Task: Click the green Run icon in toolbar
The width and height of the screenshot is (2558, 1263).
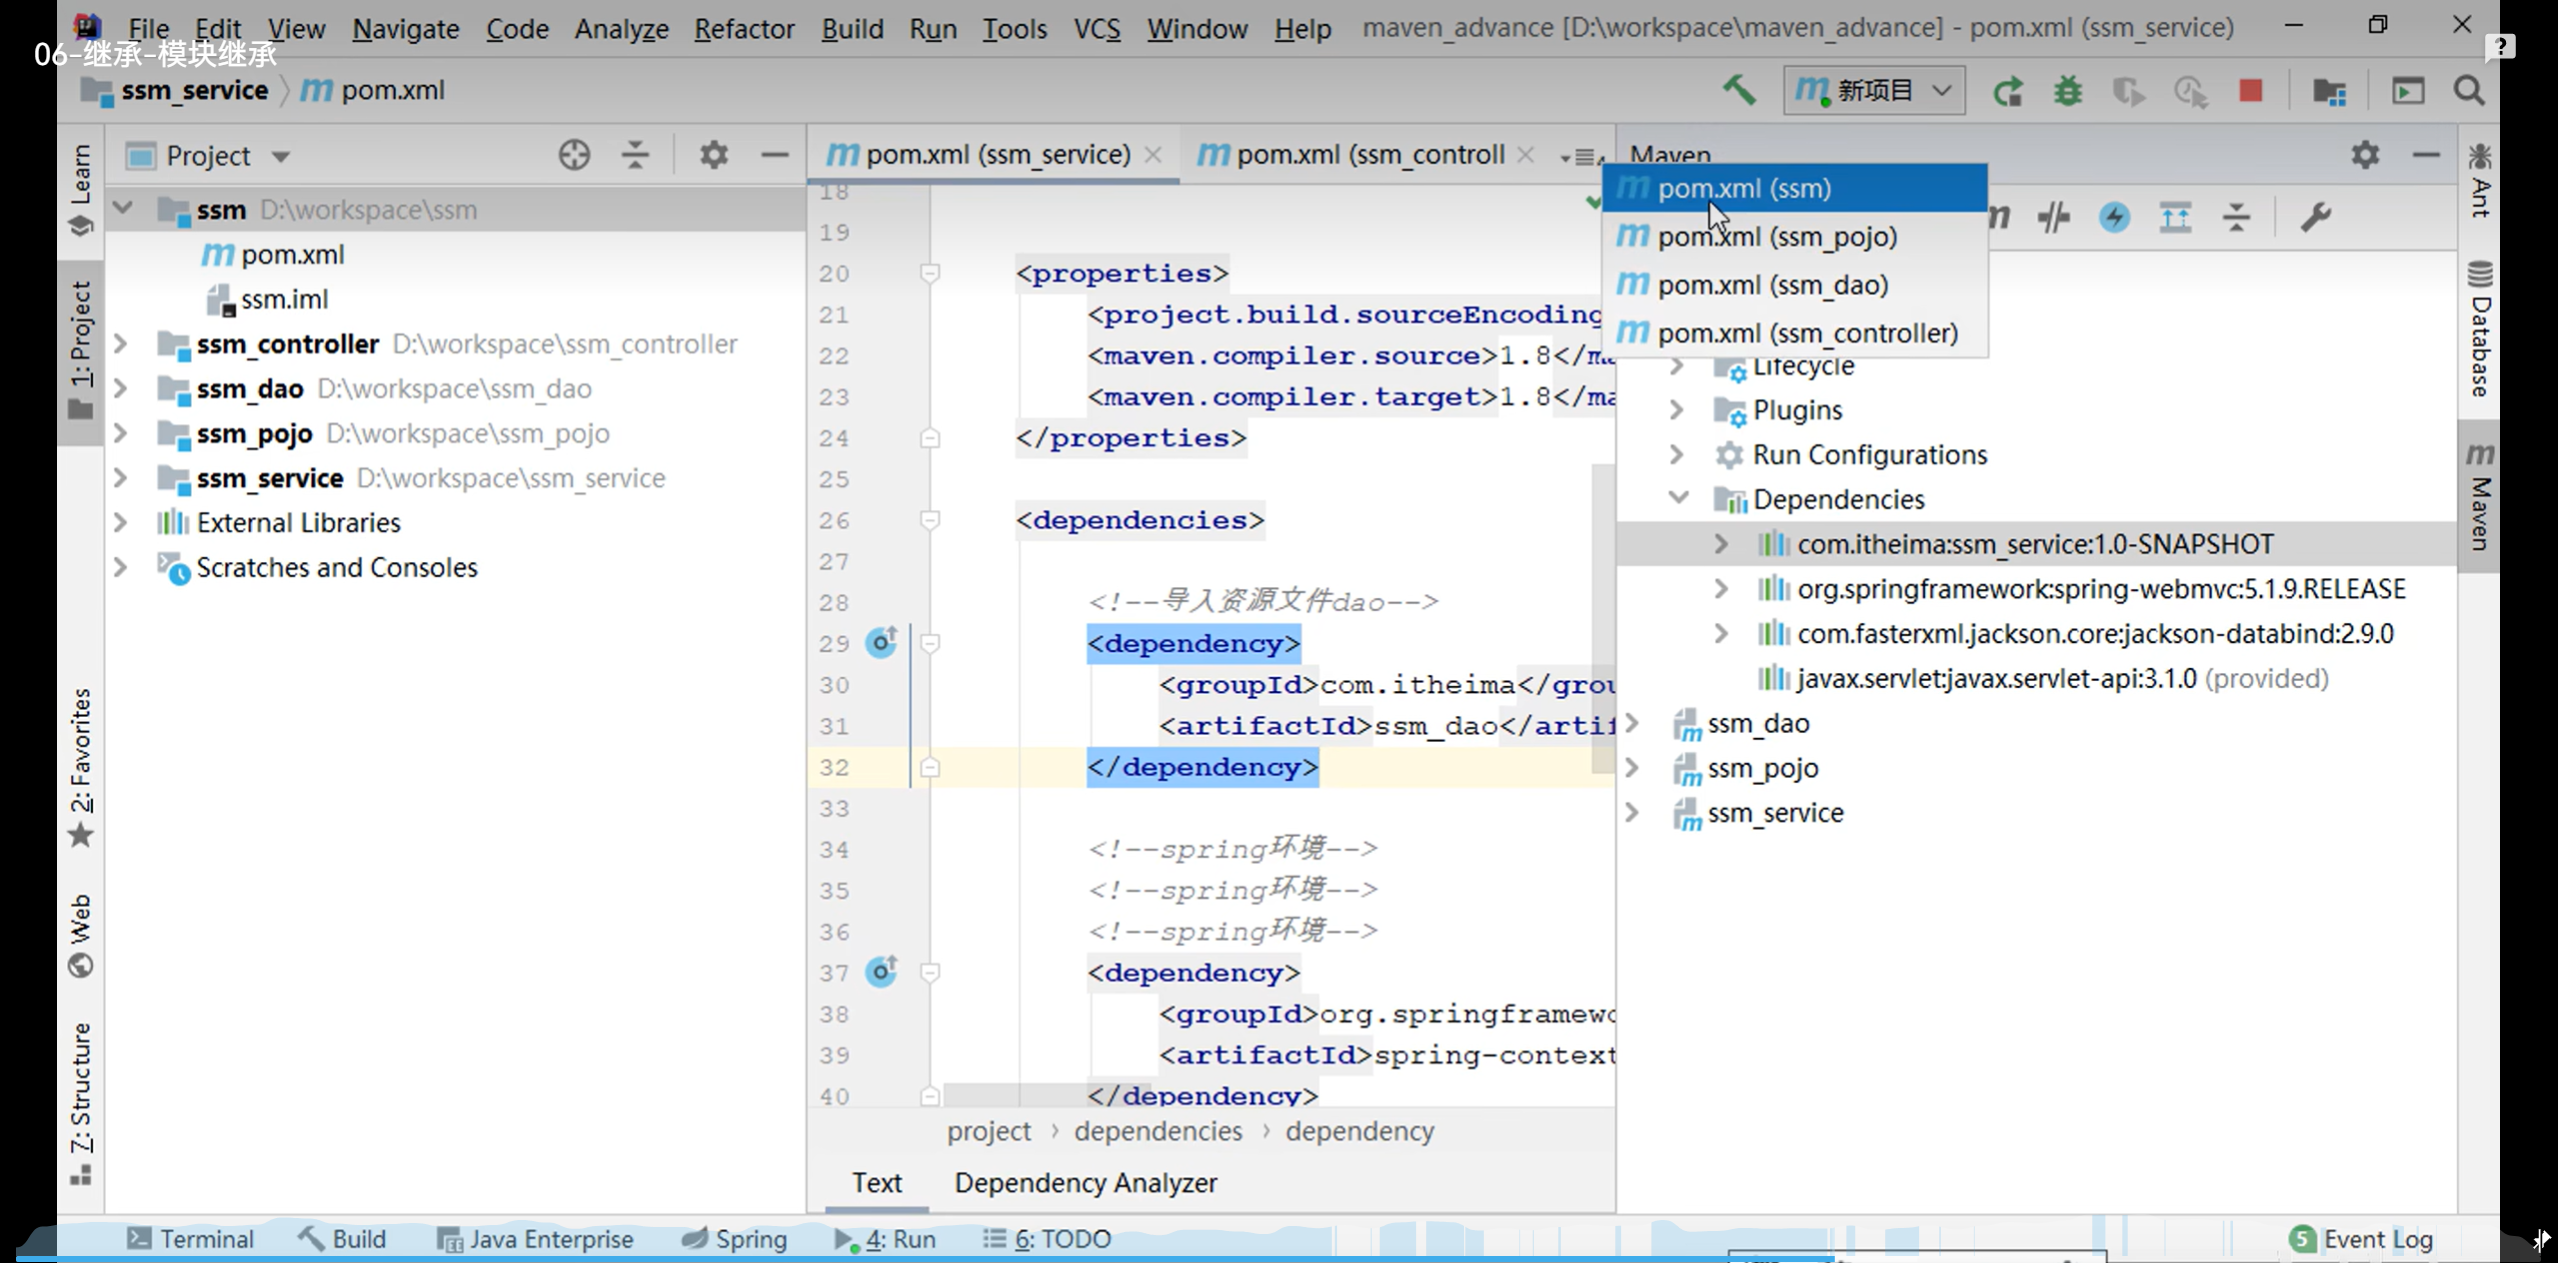Action: 2007,92
